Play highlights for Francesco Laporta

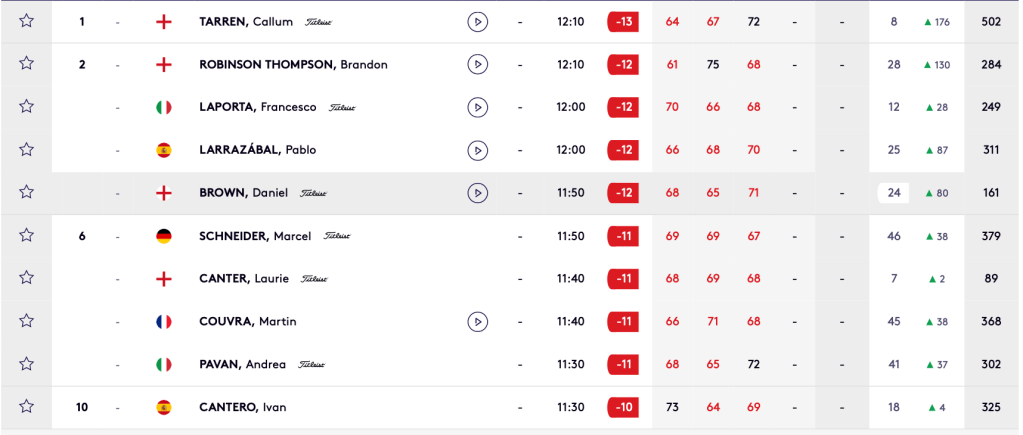click(x=477, y=107)
